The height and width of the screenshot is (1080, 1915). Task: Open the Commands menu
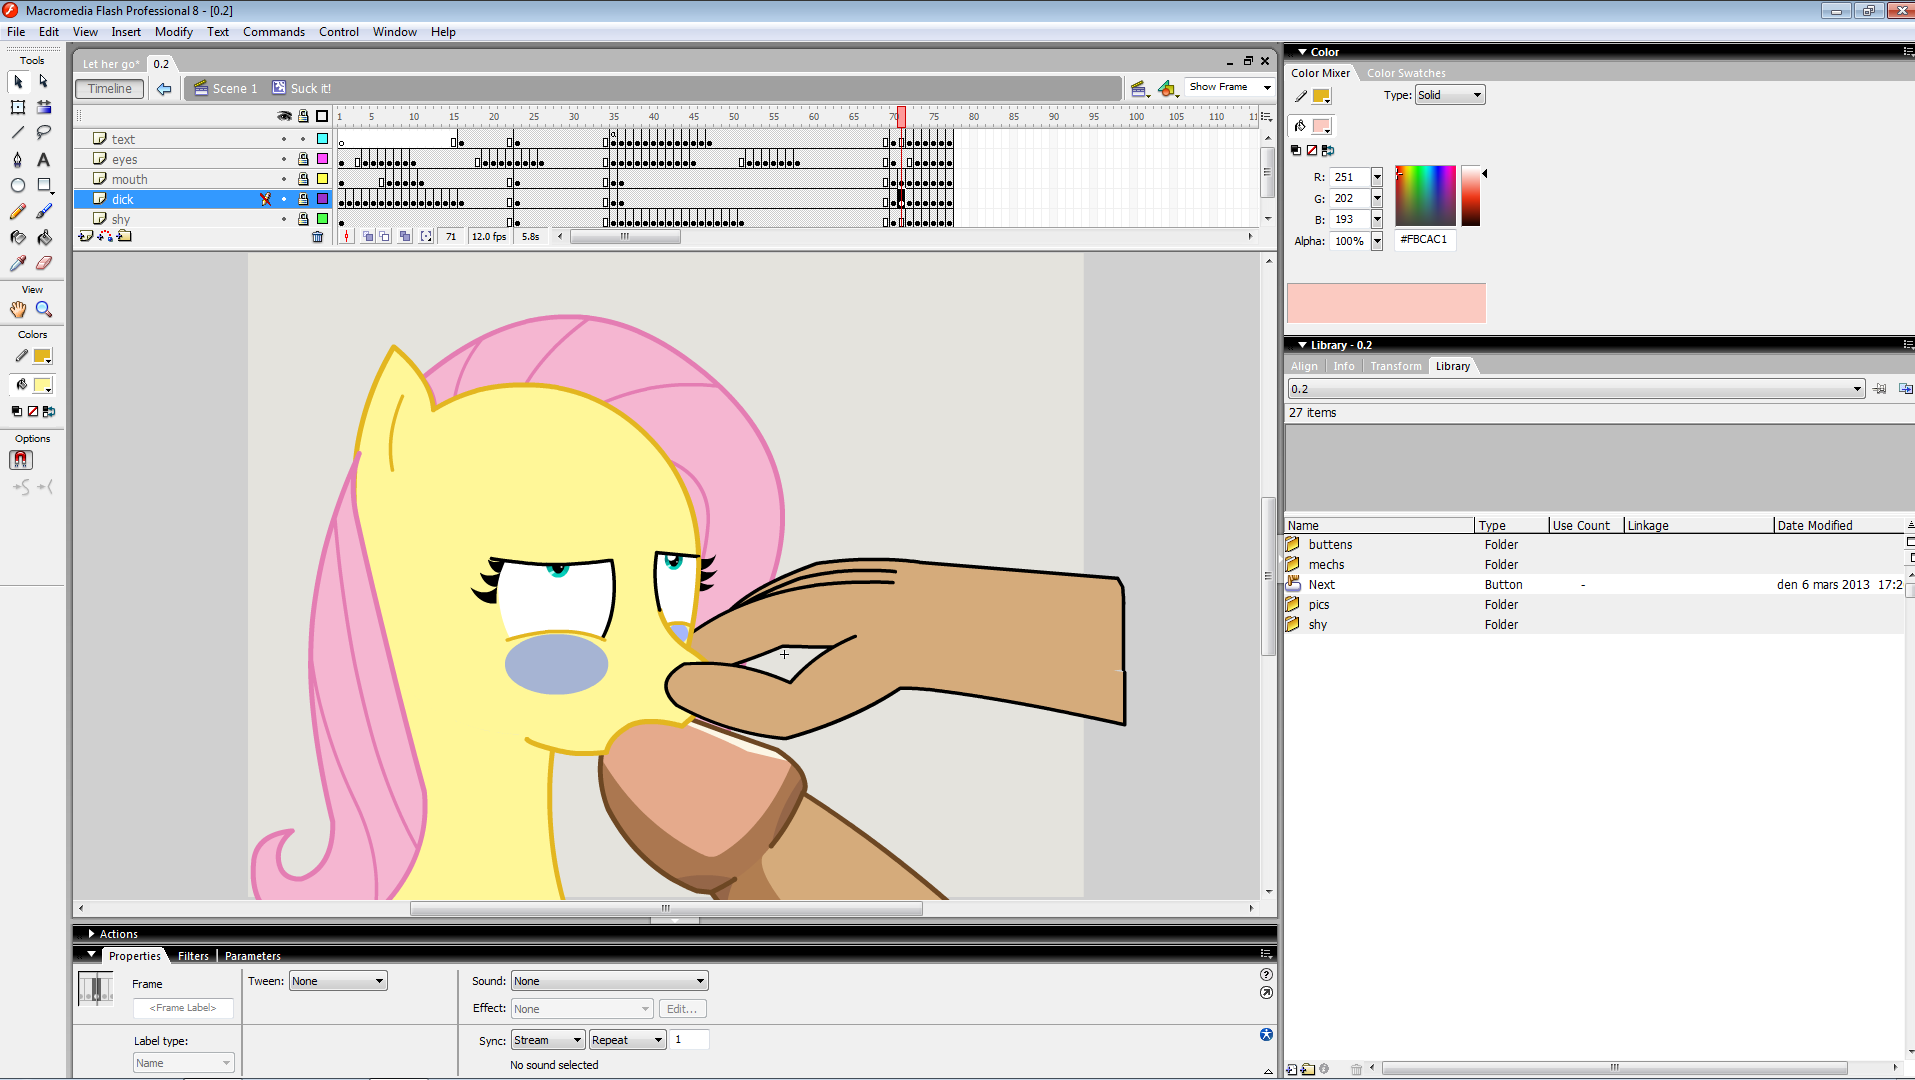pos(274,32)
